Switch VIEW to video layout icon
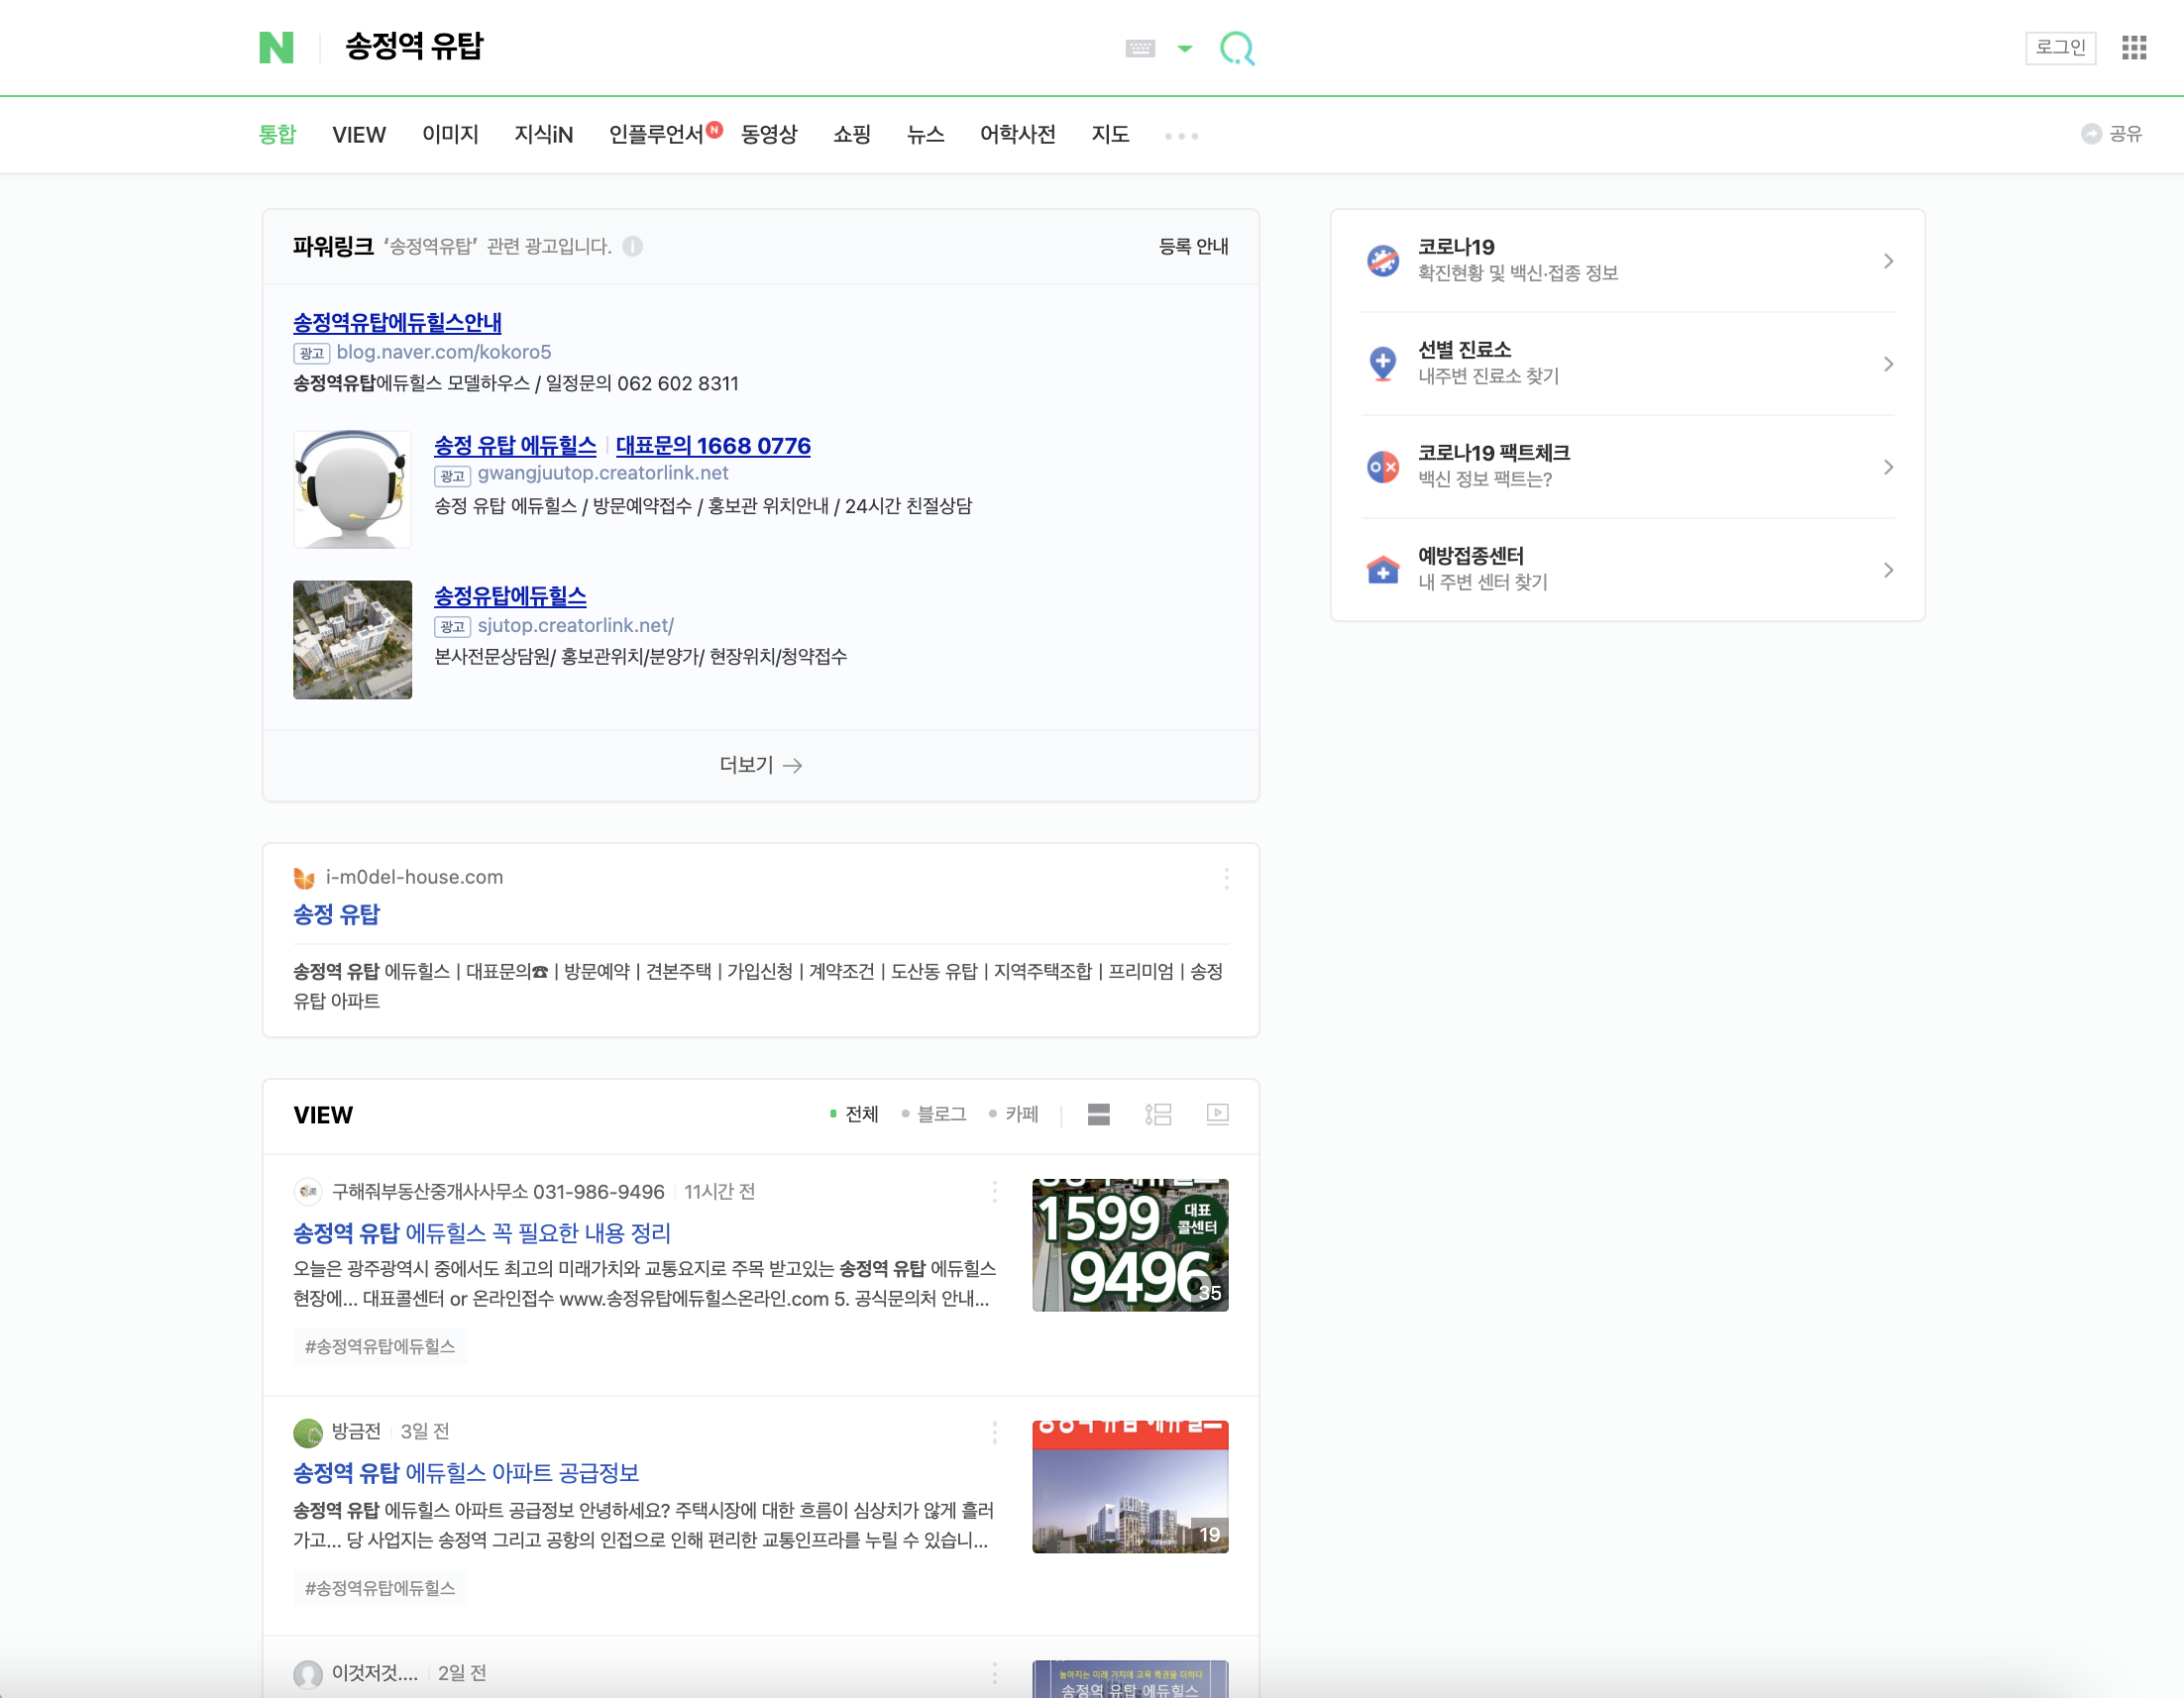The image size is (2184, 1698). click(1217, 1114)
